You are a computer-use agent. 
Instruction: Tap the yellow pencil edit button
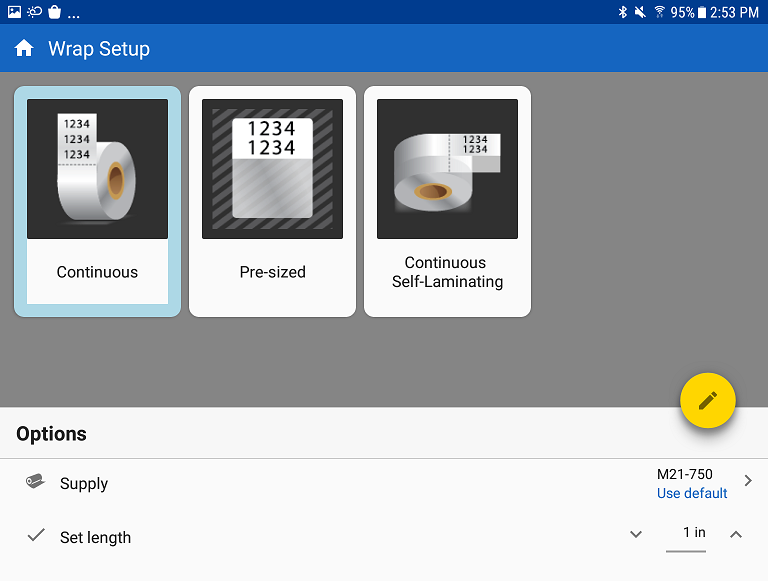(708, 400)
